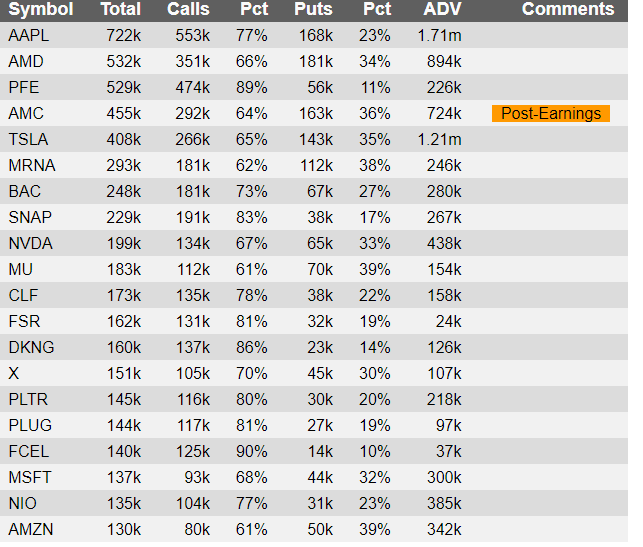Sort by the Total column header
The width and height of the screenshot is (643, 547).
pyautogui.click(x=121, y=9)
